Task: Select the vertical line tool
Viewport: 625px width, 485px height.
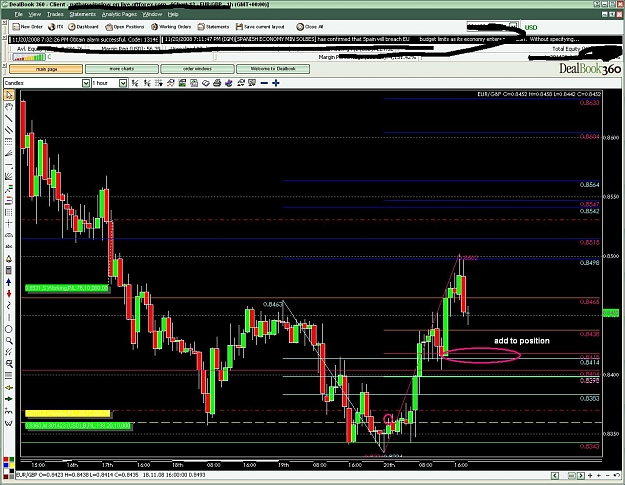Action: pos(9,317)
